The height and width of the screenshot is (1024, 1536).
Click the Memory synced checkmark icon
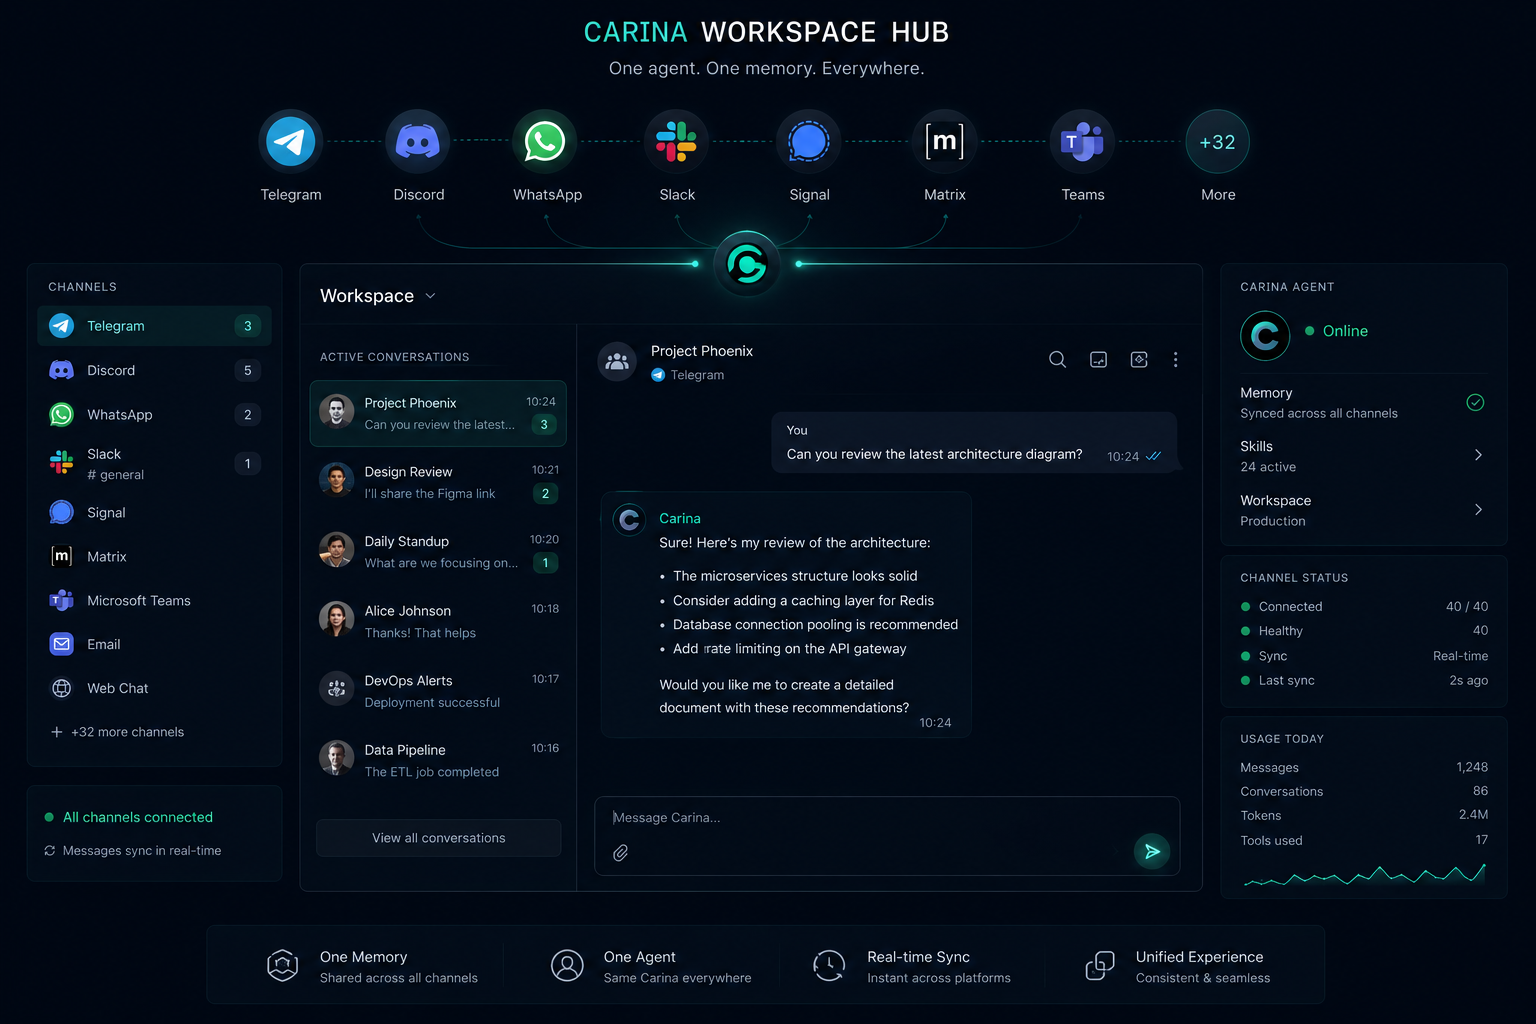[1475, 403]
